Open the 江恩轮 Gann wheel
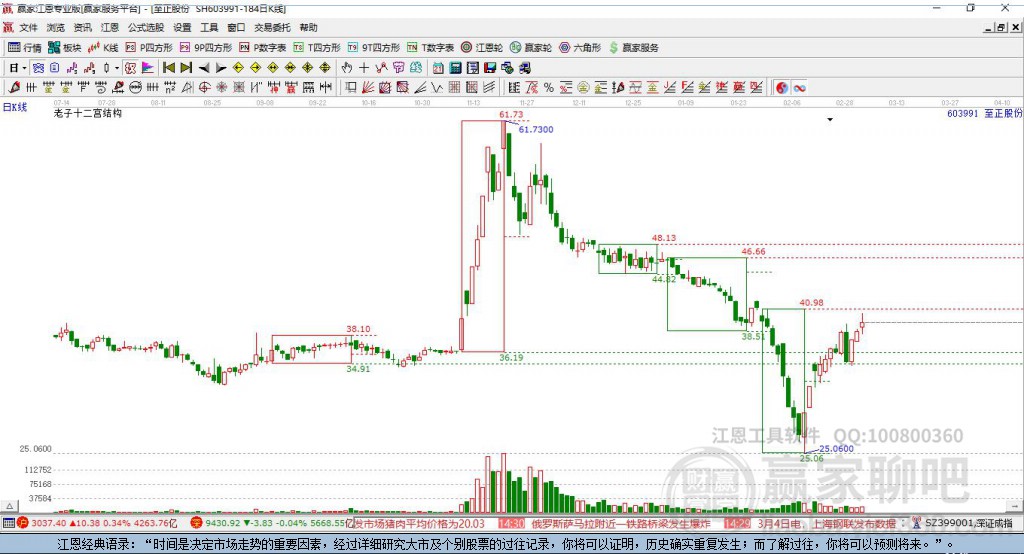The image size is (1024, 554). (x=482, y=48)
